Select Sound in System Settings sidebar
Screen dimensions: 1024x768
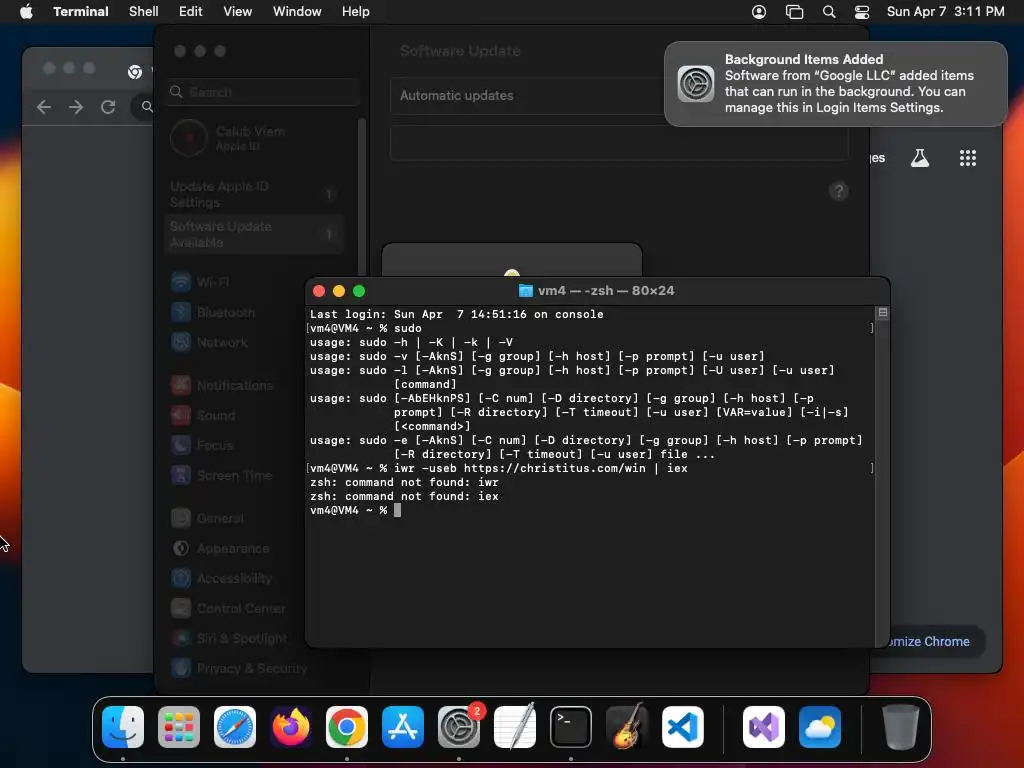click(x=255, y=415)
